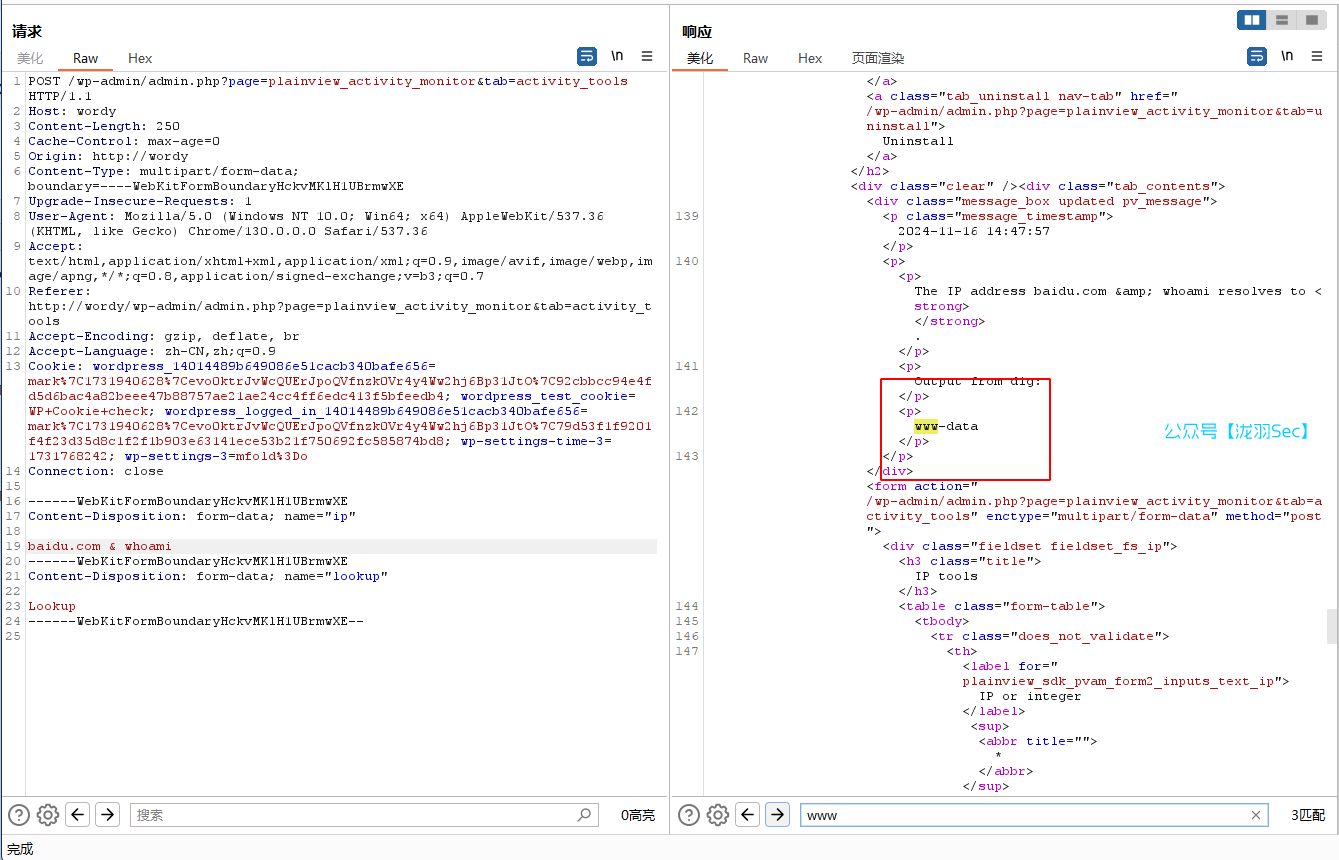
Task: Jump to next 'www' match in response
Action: (x=777, y=815)
